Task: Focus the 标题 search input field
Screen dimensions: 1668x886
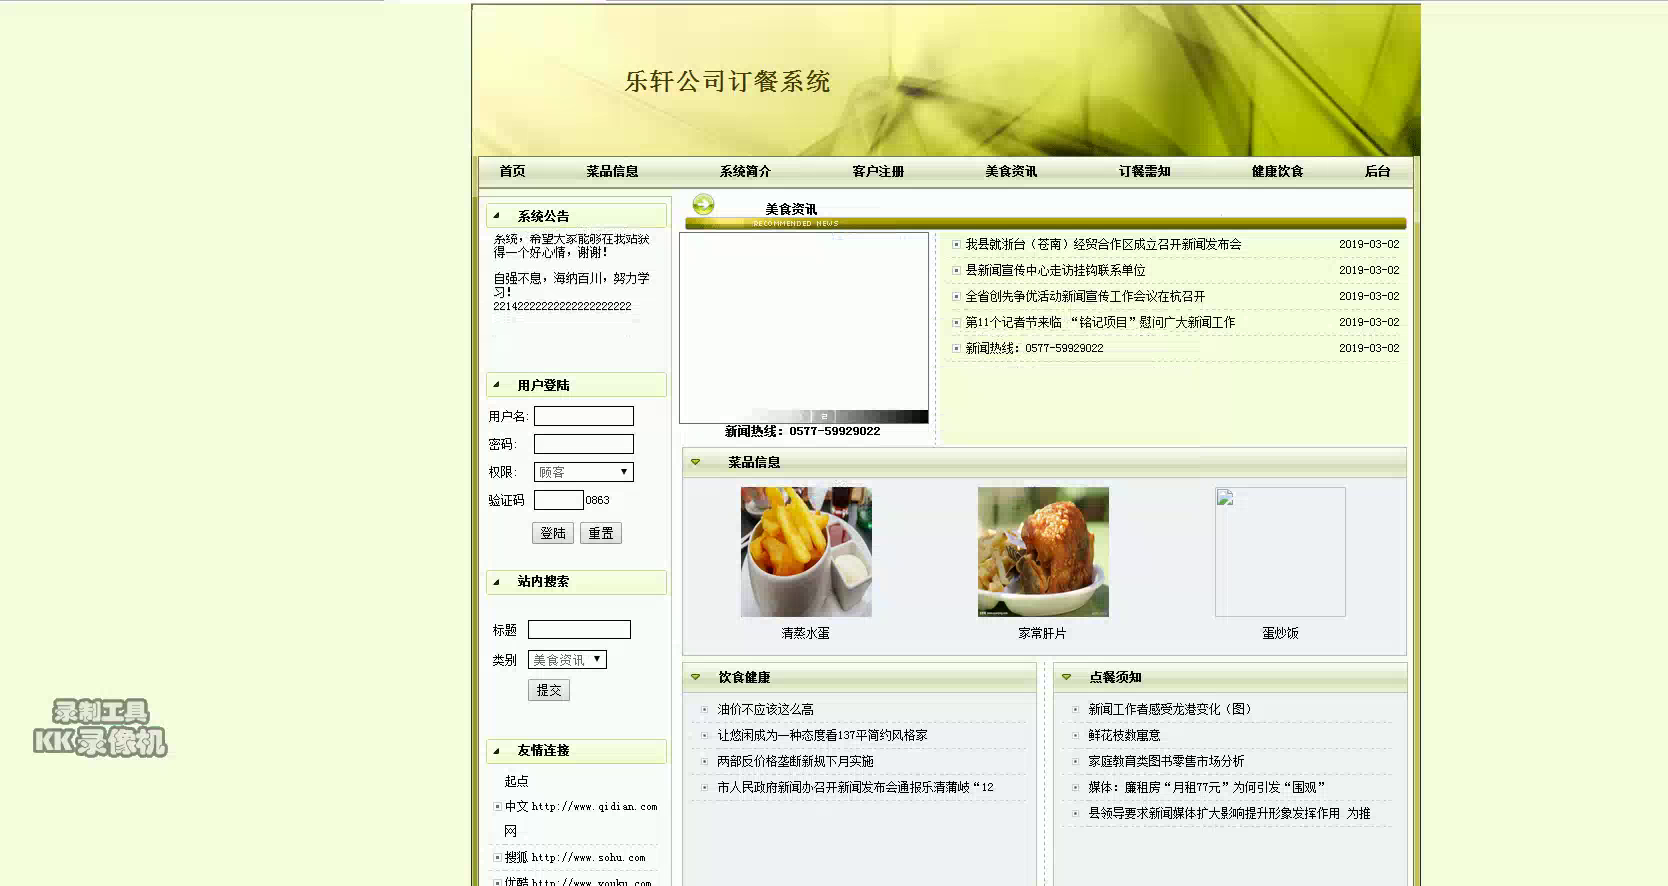Action: pyautogui.click(x=579, y=630)
